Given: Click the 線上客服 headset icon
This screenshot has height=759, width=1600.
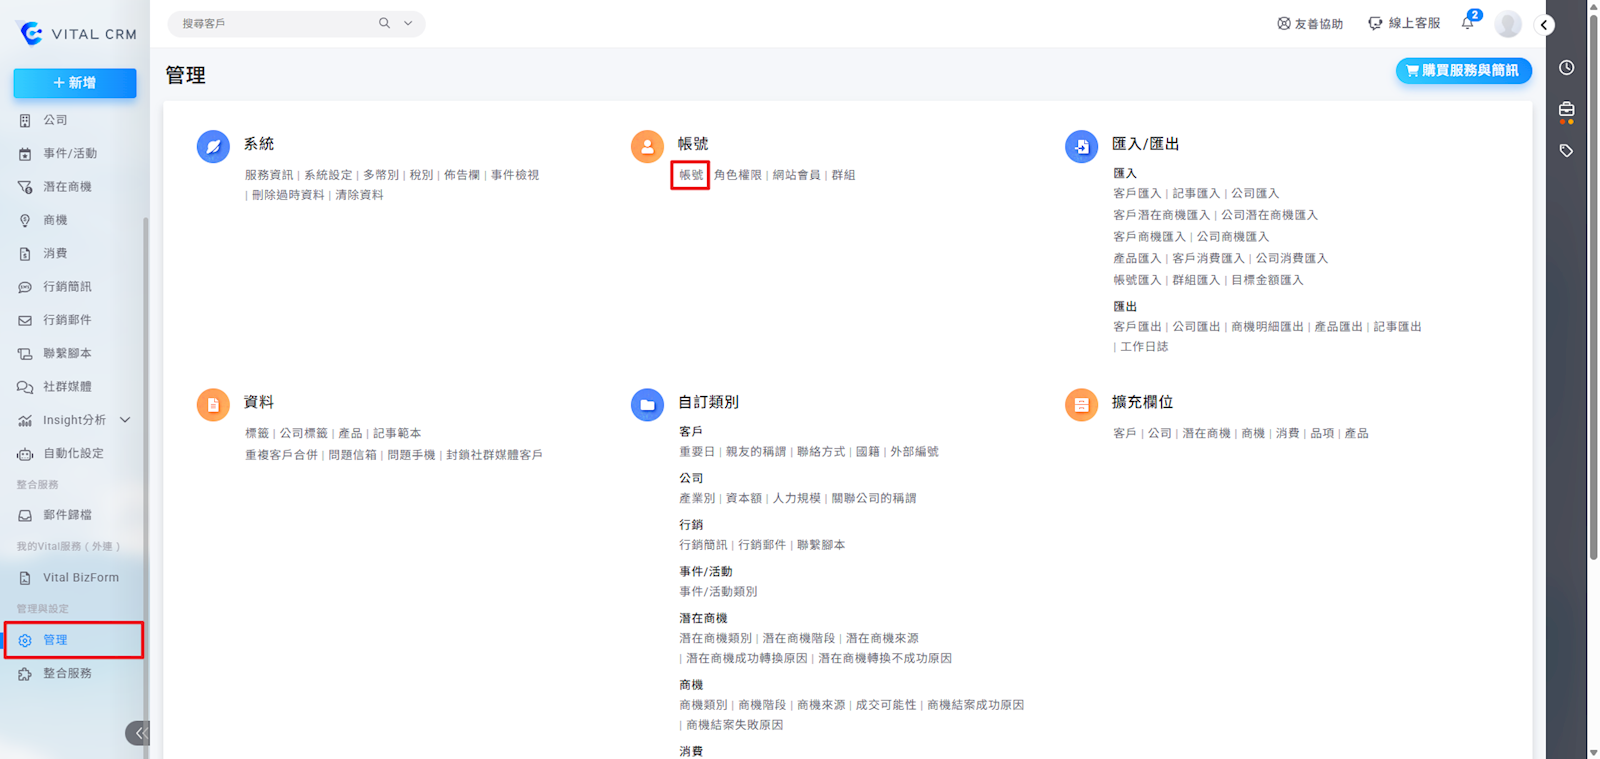Looking at the screenshot, I should [1375, 23].
